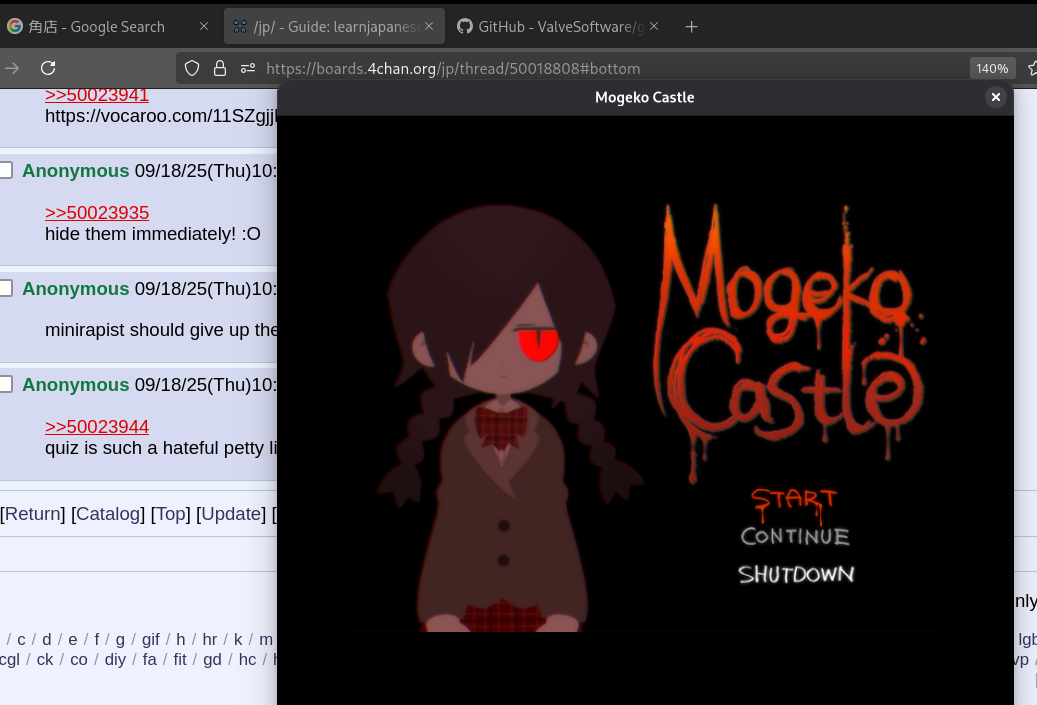1037x705 pixels.
Task: Select START in the Mogeko Castle menu
Action: (794, 503)
